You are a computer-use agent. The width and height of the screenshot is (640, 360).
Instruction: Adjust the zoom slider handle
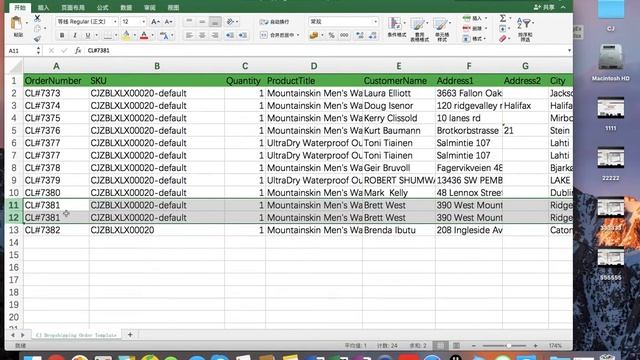509,346
